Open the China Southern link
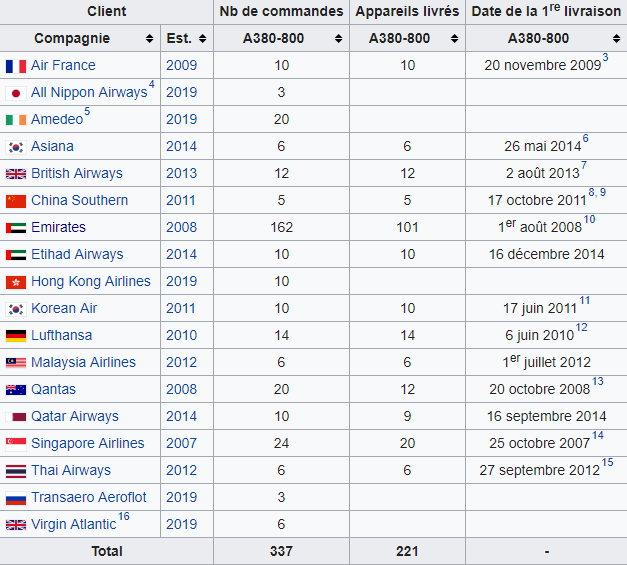The width and height of the screenshot is (627, 565). pos(80,200)
